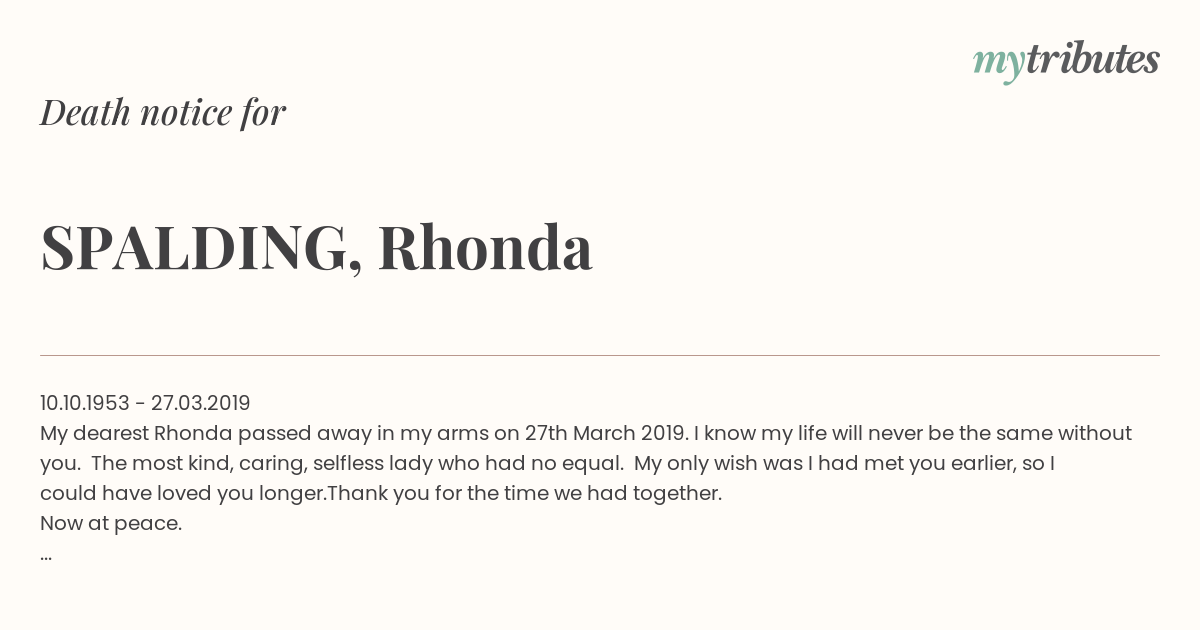Click the first name Rhonda in the title
The width and height of the screenshot is (1200, 630).
pyautogui.click(x=485, y=247)
